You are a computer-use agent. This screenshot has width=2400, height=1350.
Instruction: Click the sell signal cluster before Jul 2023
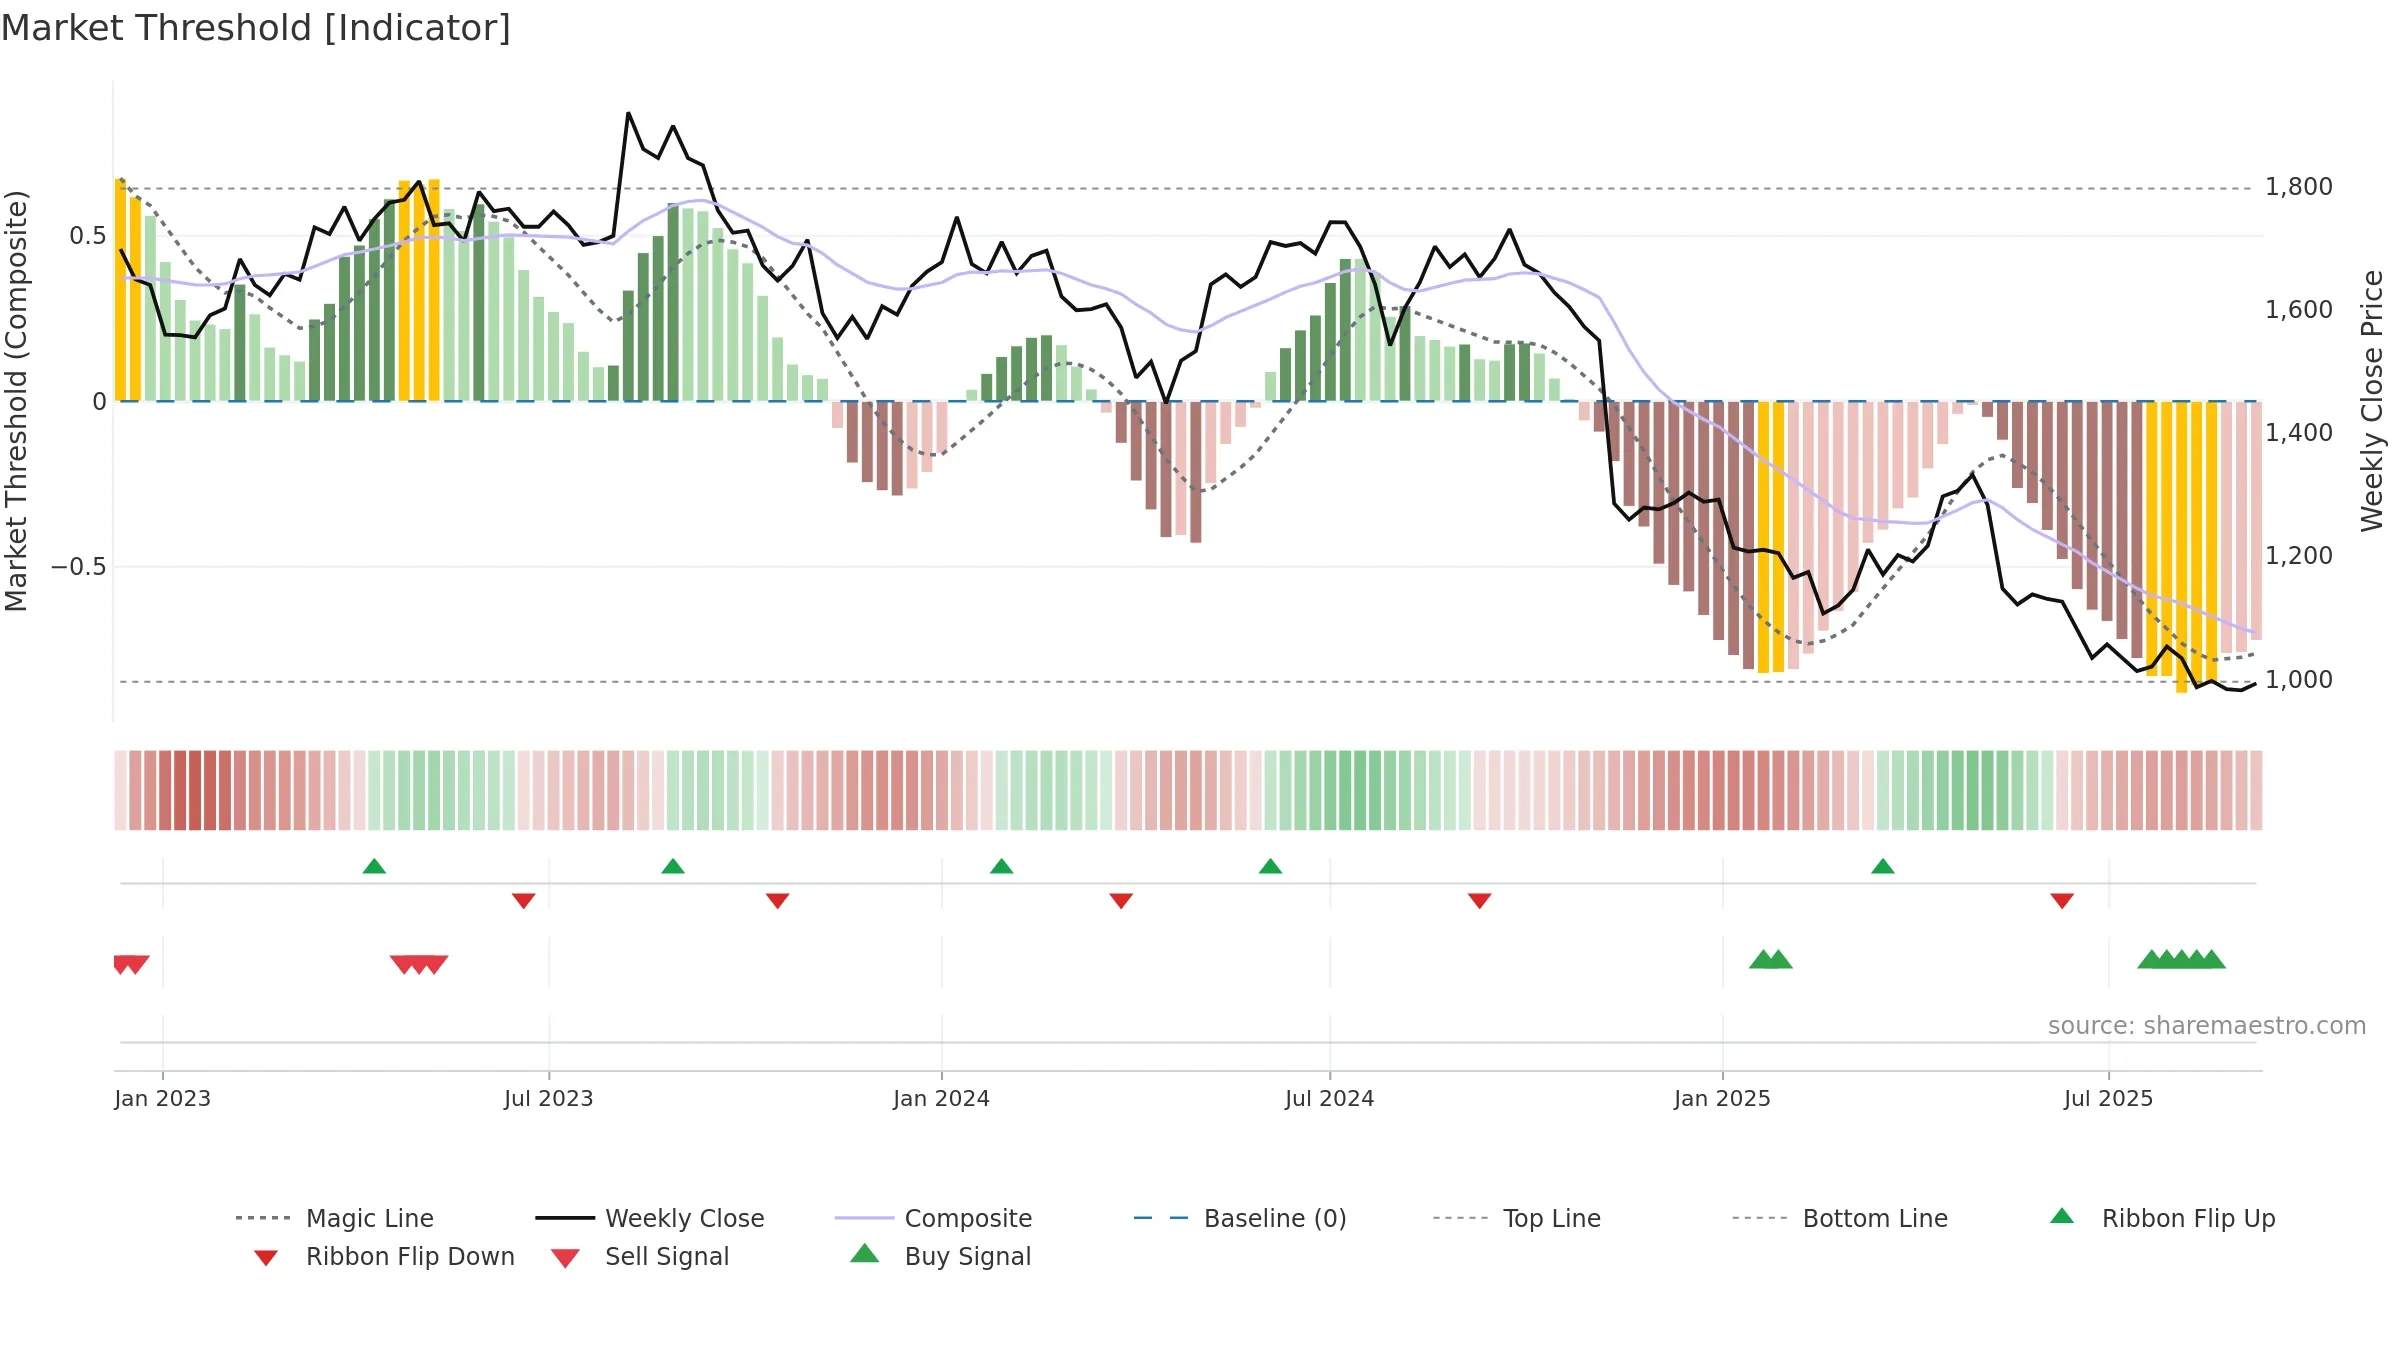pyautogui.click(x=419, y=965)
